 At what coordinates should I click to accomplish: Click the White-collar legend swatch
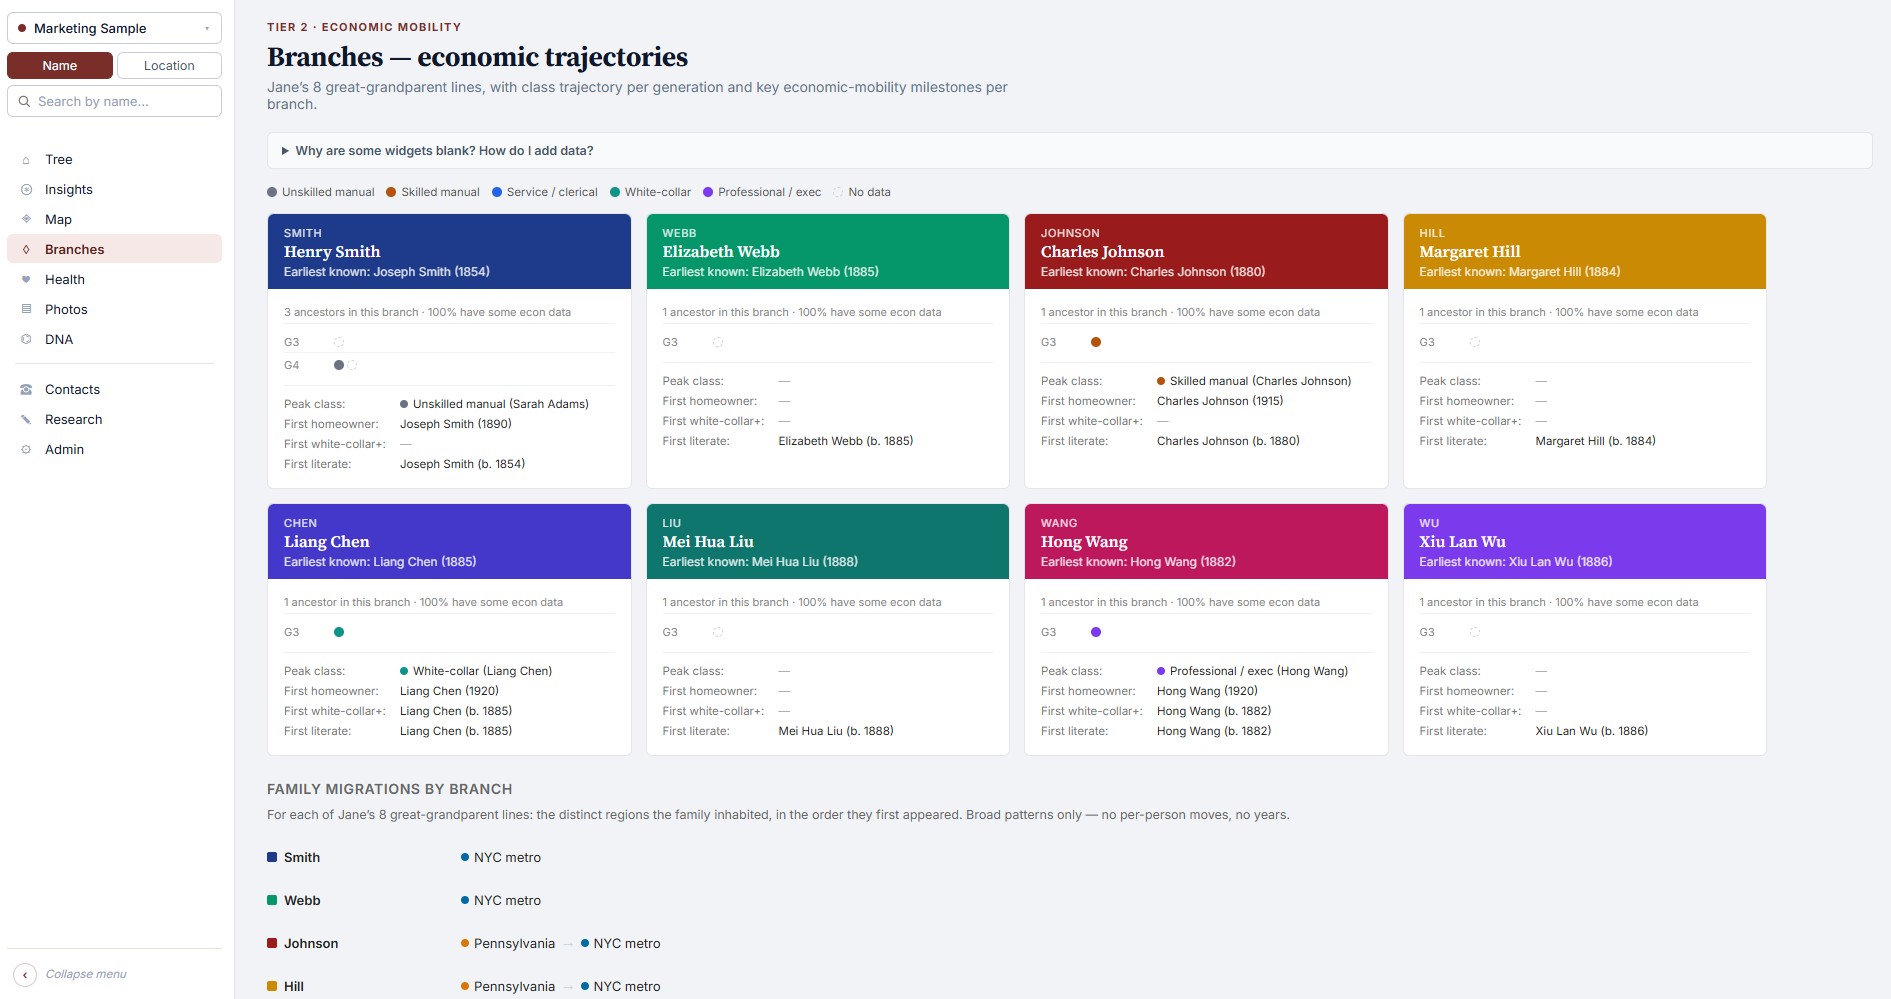[x=615, y=192]
